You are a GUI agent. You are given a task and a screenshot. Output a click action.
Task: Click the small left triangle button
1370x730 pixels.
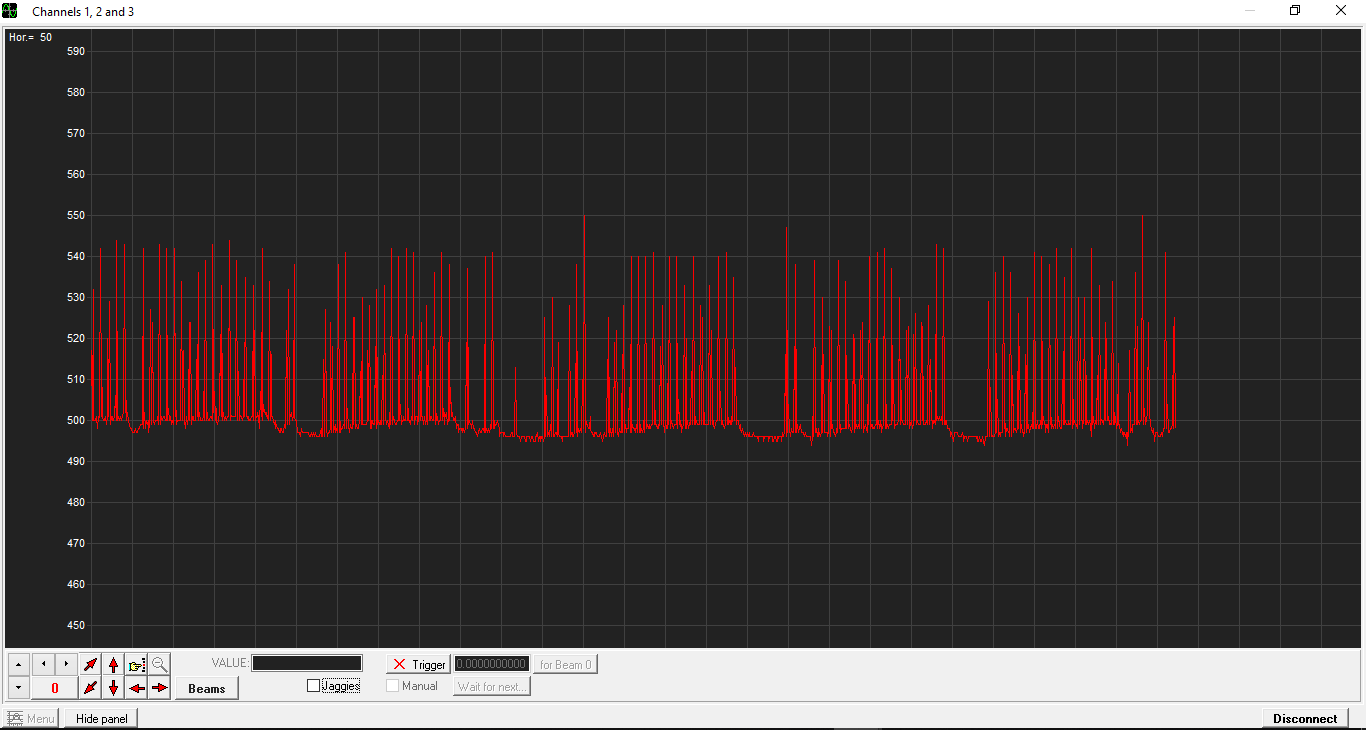click(43, 664)
